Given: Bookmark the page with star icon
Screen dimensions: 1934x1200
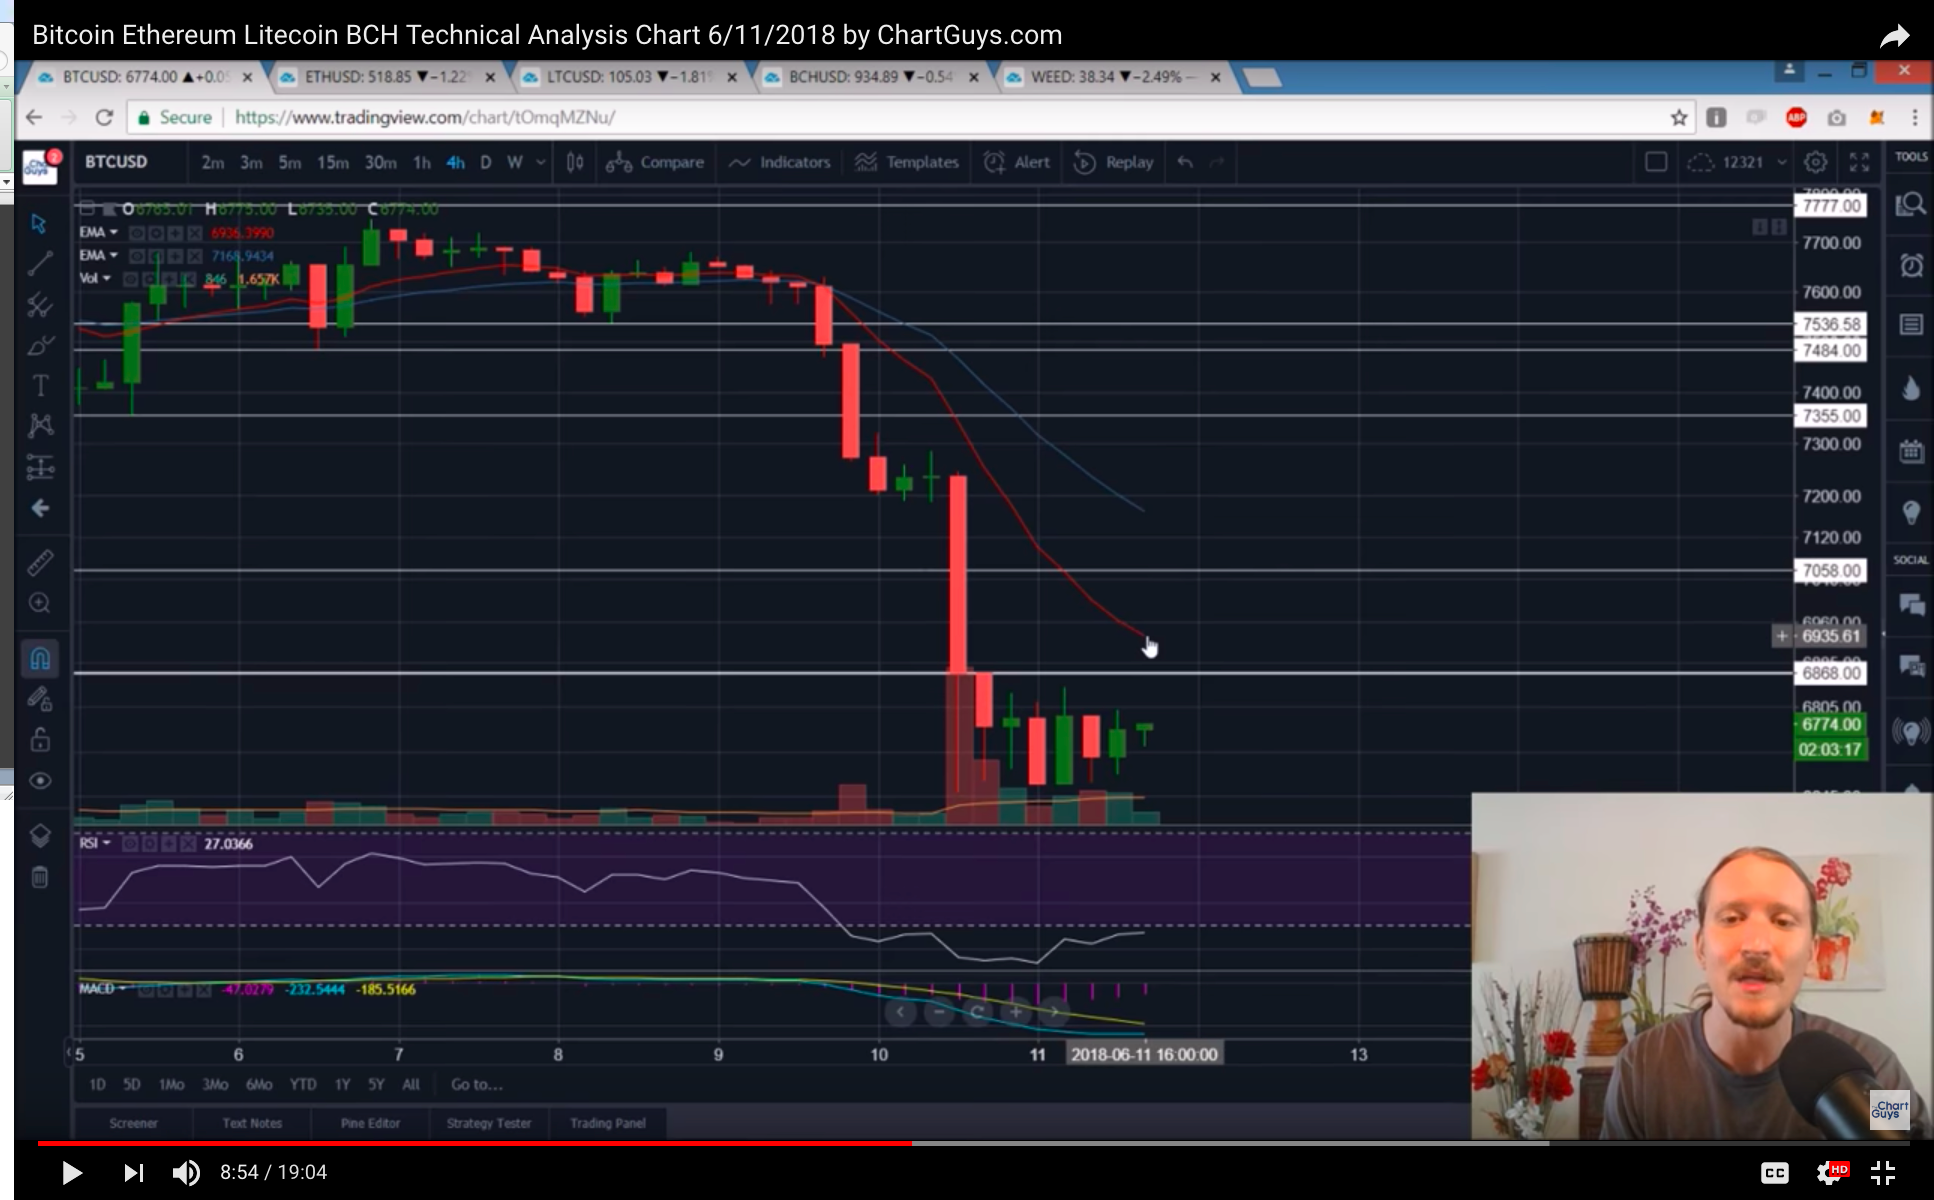Looking at the screenshot, I should pos(1679,117).
